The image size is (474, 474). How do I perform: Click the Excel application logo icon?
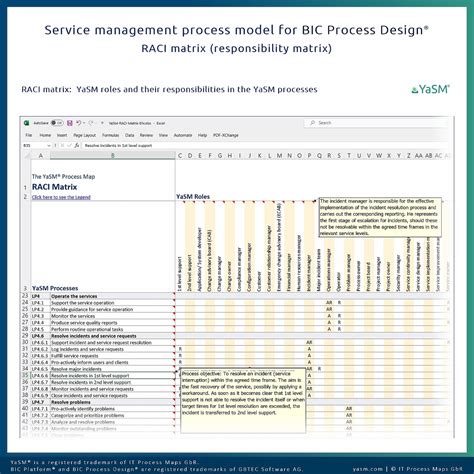click(x=27, y=123)
